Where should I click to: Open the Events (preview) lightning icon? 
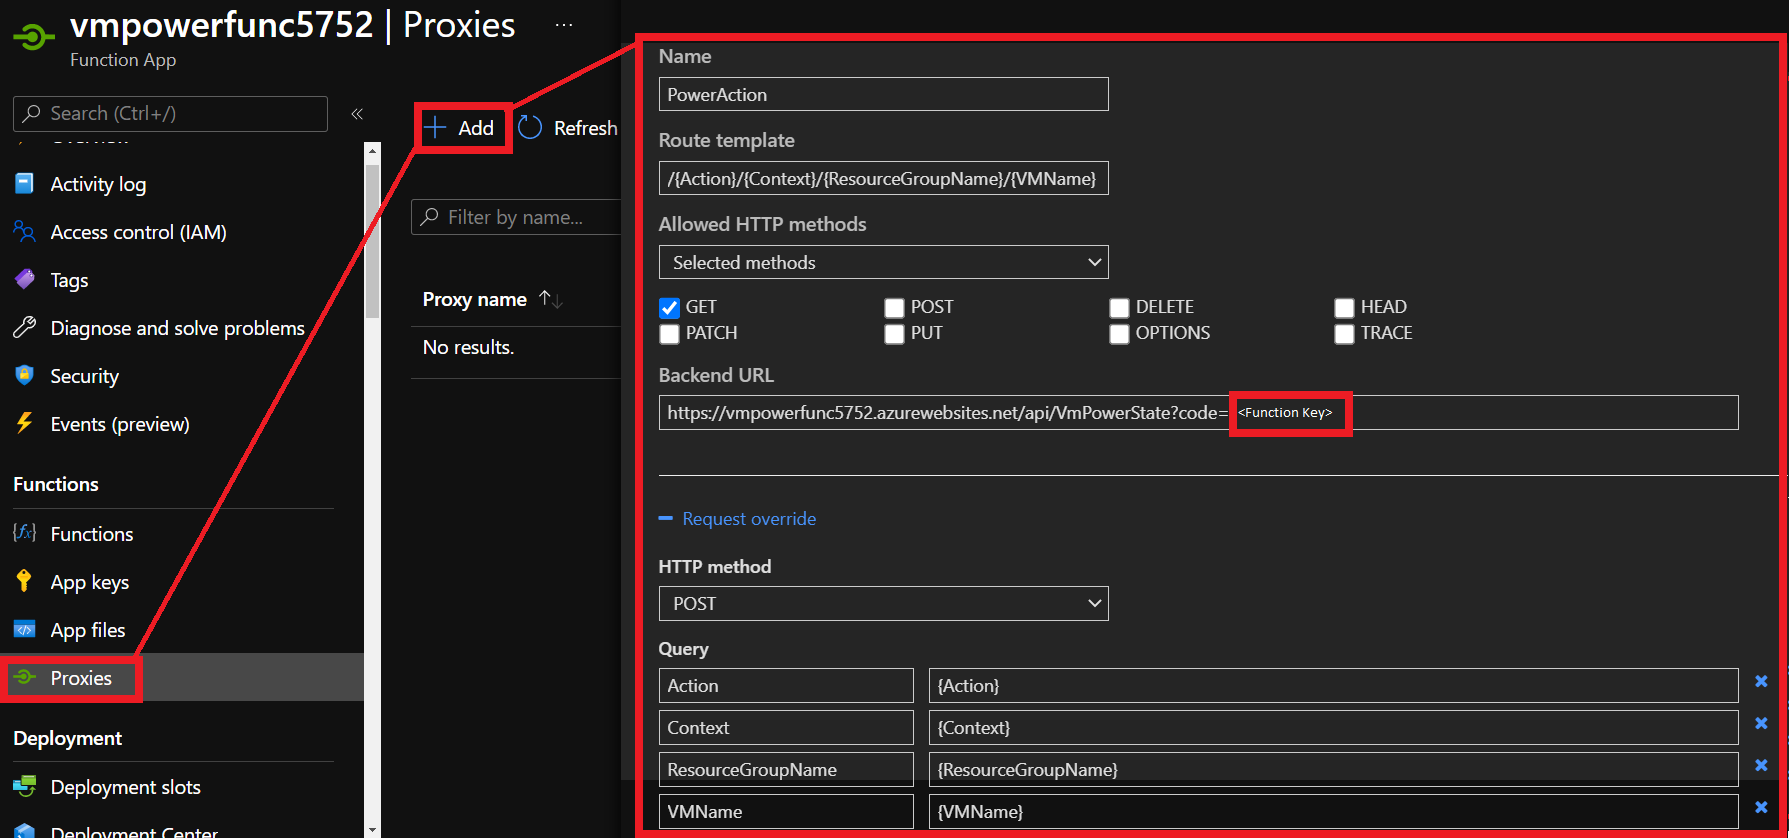24,423
